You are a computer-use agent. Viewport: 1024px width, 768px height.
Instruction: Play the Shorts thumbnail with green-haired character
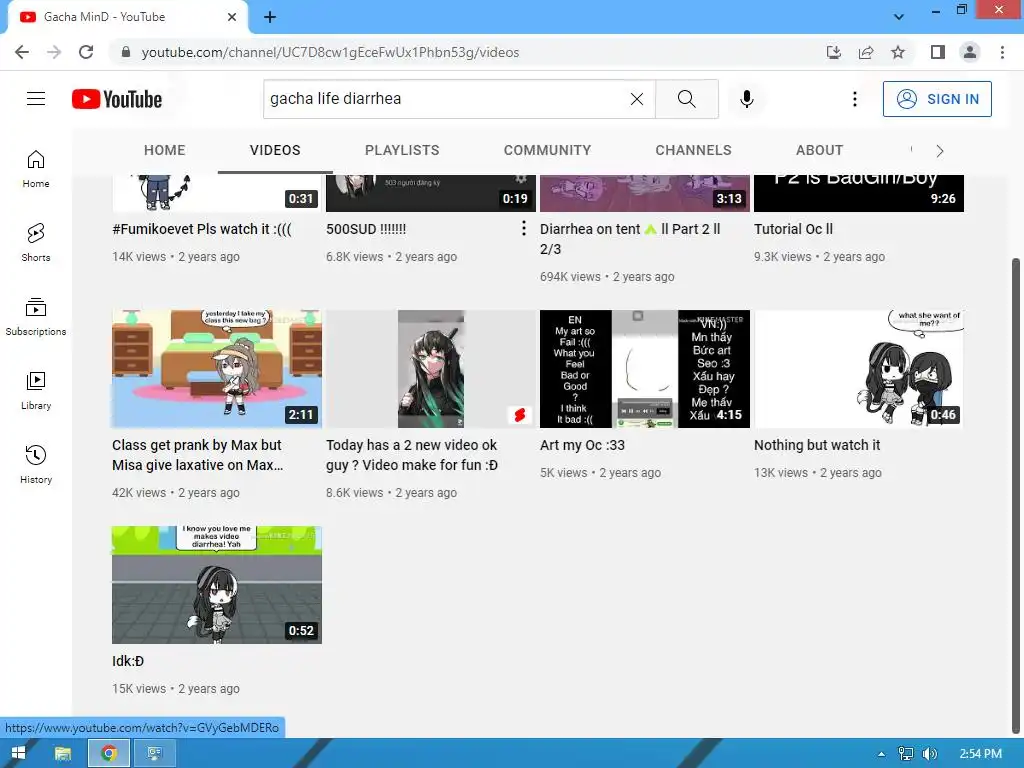click(x=431, y=369)
